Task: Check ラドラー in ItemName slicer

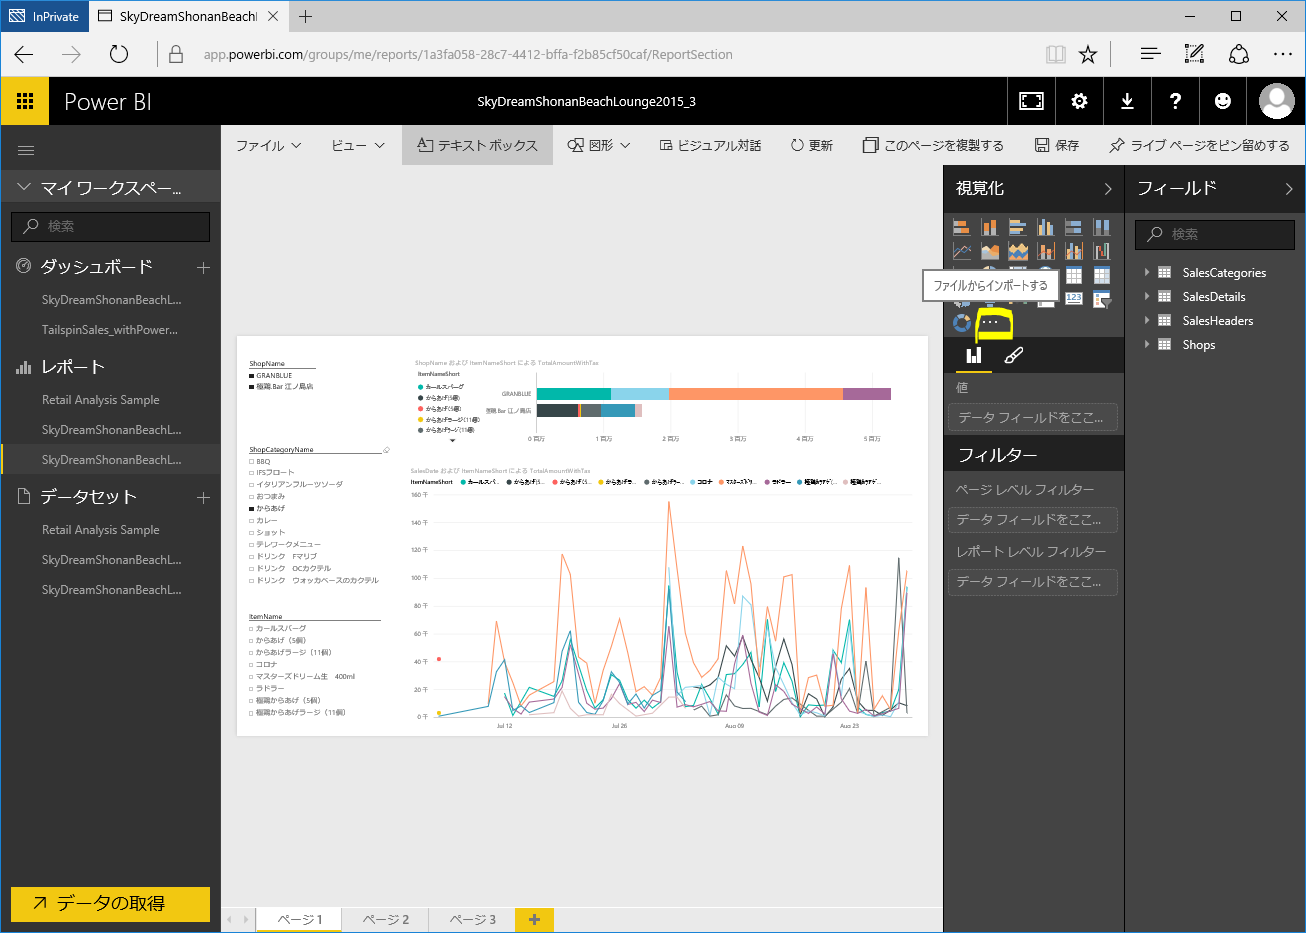Action: (x=252, y=688)
